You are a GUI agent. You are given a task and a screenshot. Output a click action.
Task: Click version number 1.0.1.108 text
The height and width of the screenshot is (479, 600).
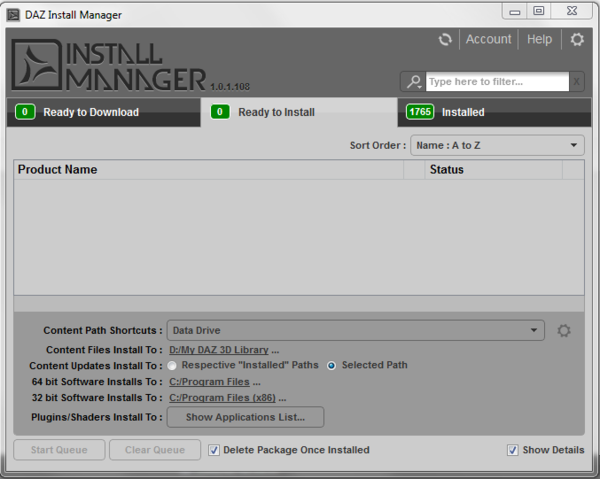230,87
